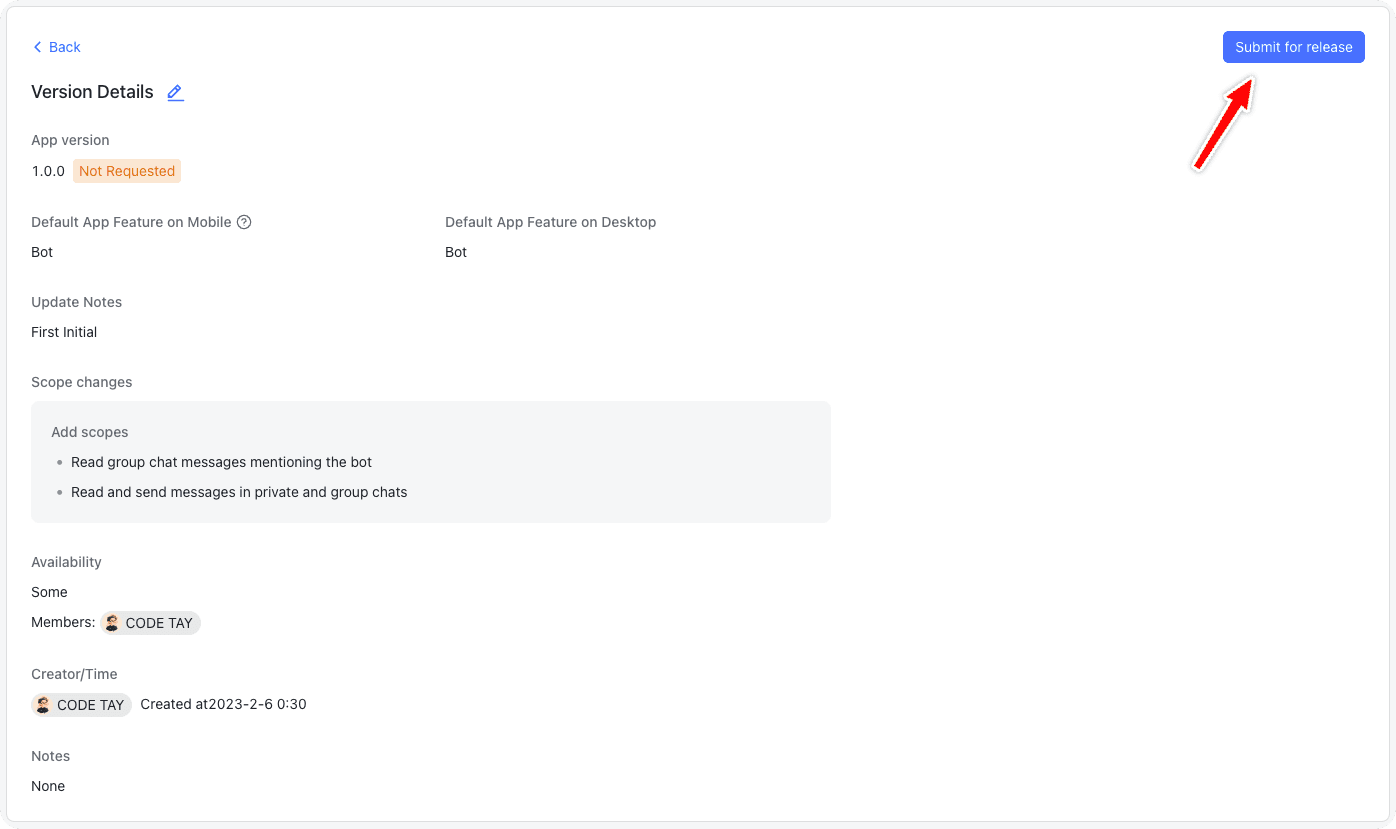Click Submit for release
The image size is (1396, 829).
tap(1293, 46)
